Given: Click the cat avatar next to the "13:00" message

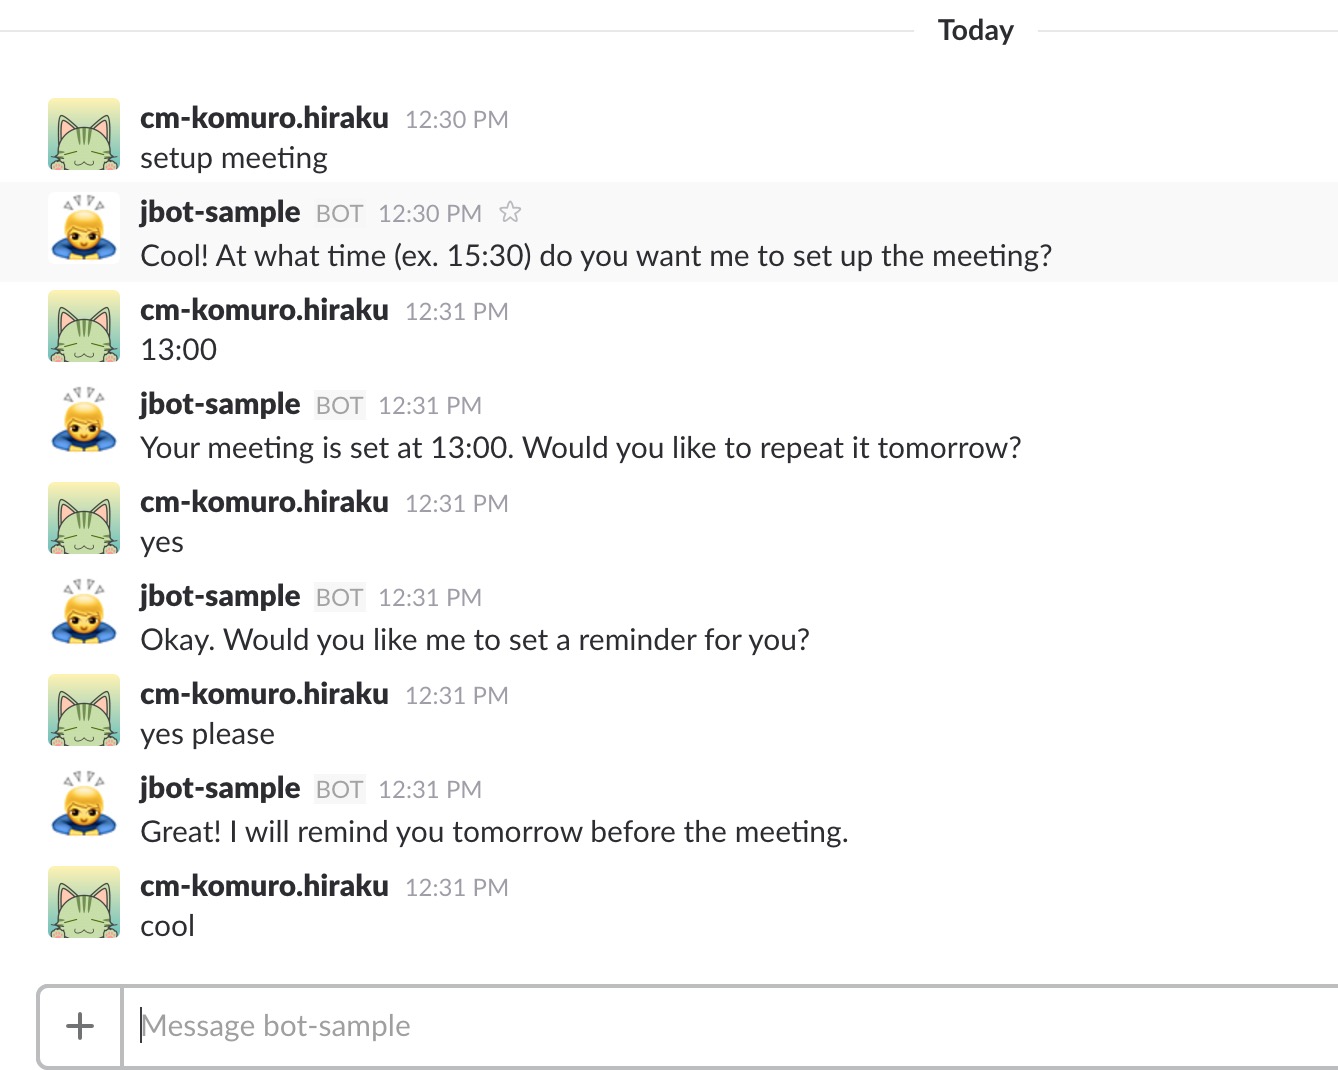Looking at the screenshot, I should [83, 326].
